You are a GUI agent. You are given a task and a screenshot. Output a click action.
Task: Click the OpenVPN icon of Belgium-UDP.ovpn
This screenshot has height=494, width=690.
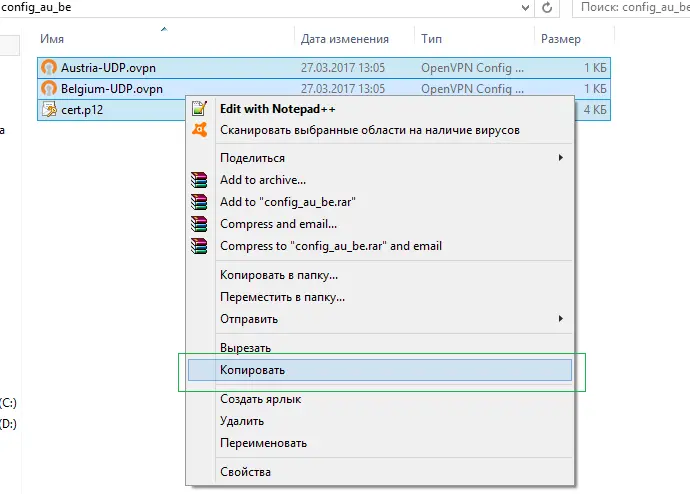(49, 88)
